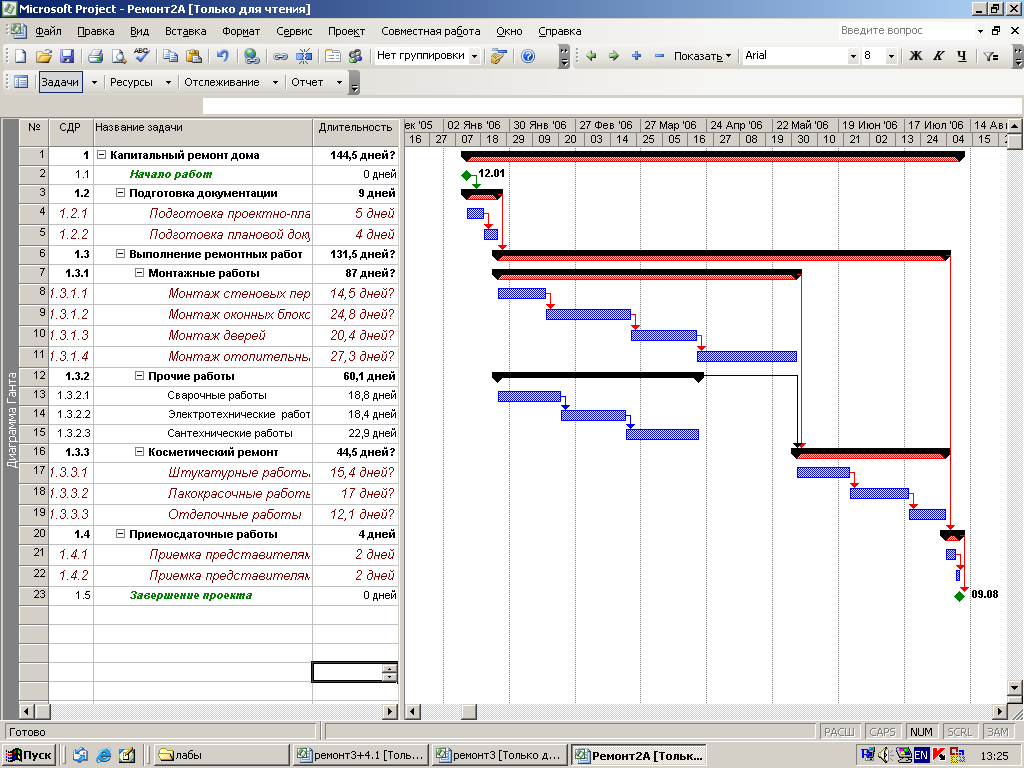Indent task with right green arrow
Viewport: 1024px width, 768px height.
tap(614, 56)
